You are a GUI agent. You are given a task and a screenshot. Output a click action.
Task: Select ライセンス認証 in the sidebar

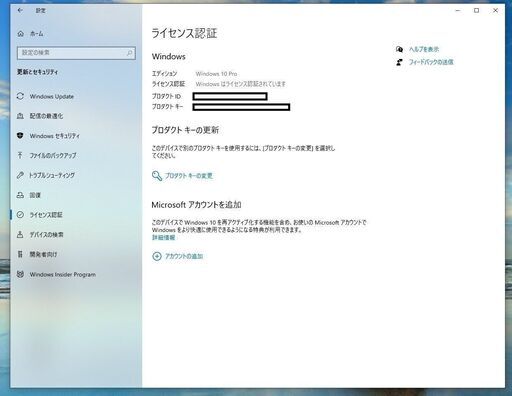[x=46, y=215]
